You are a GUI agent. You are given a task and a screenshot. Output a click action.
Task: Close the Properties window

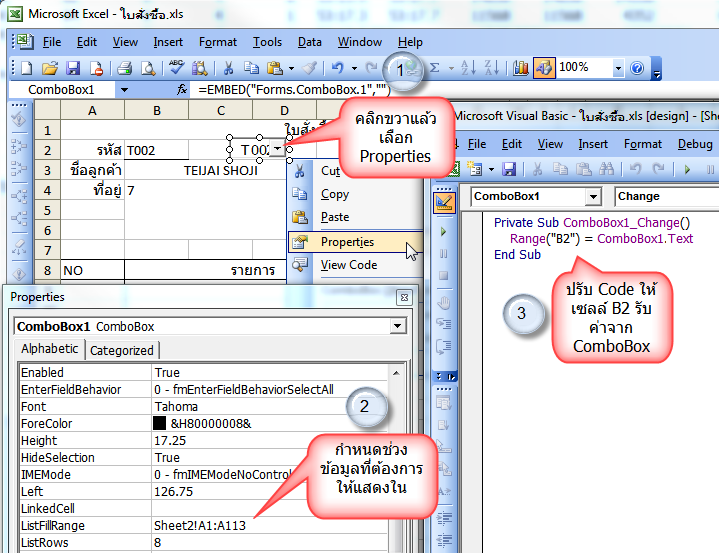tap(403, 297)
